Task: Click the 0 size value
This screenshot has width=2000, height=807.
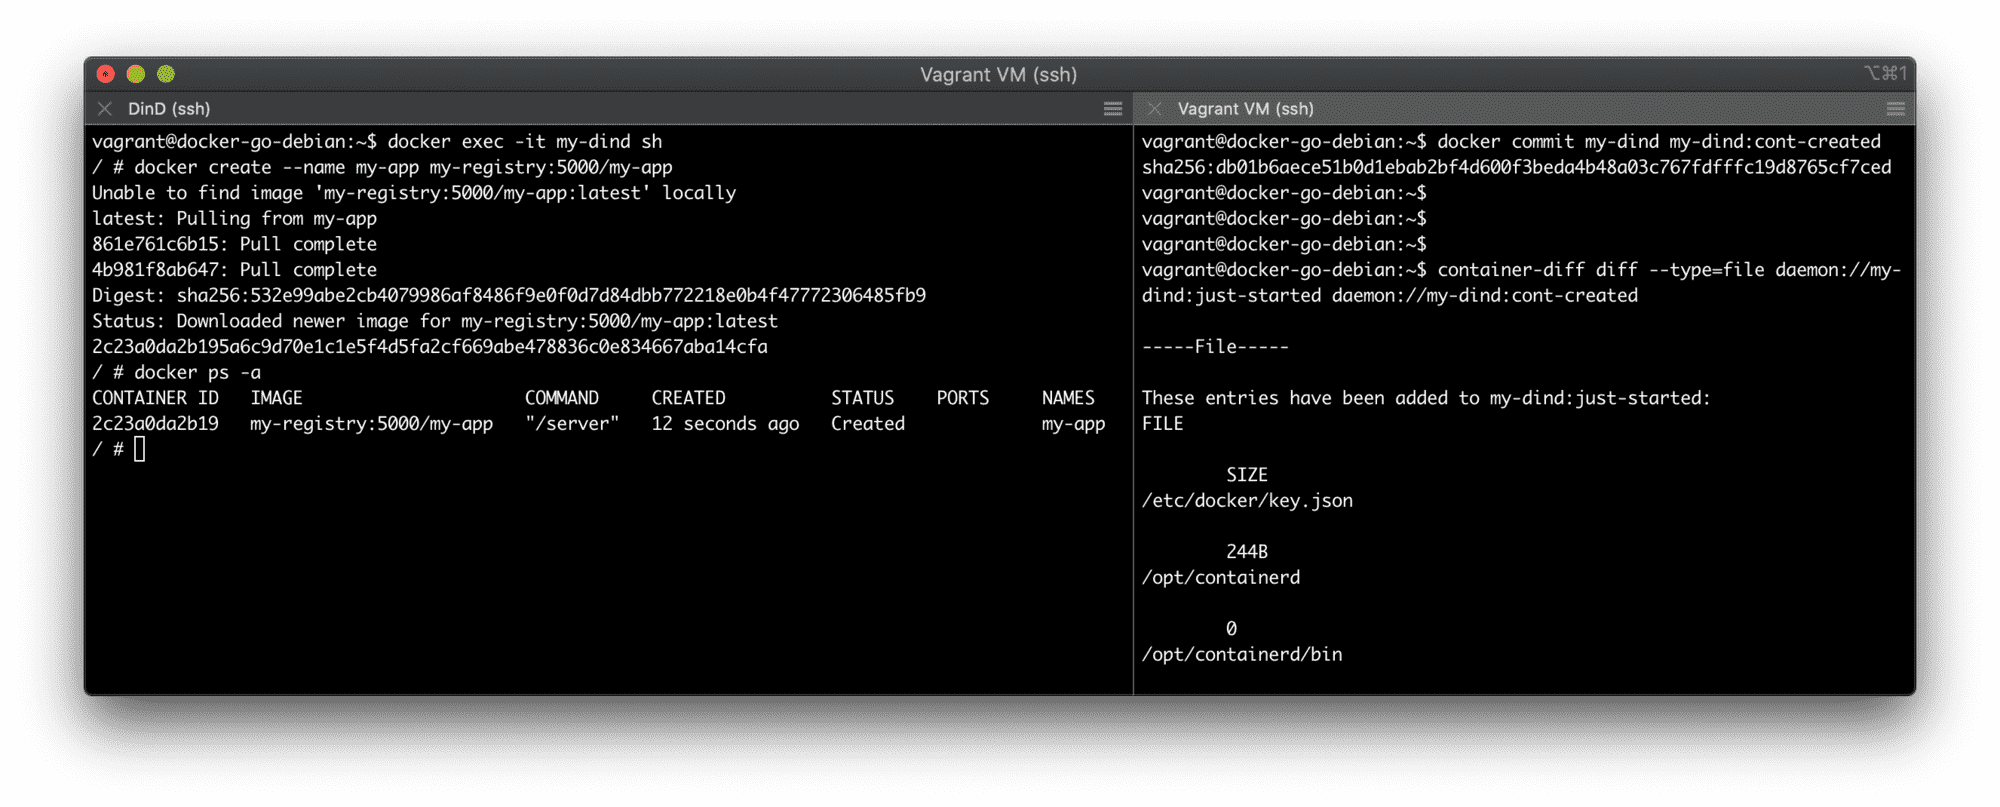Action: (x=1231, y=629)
